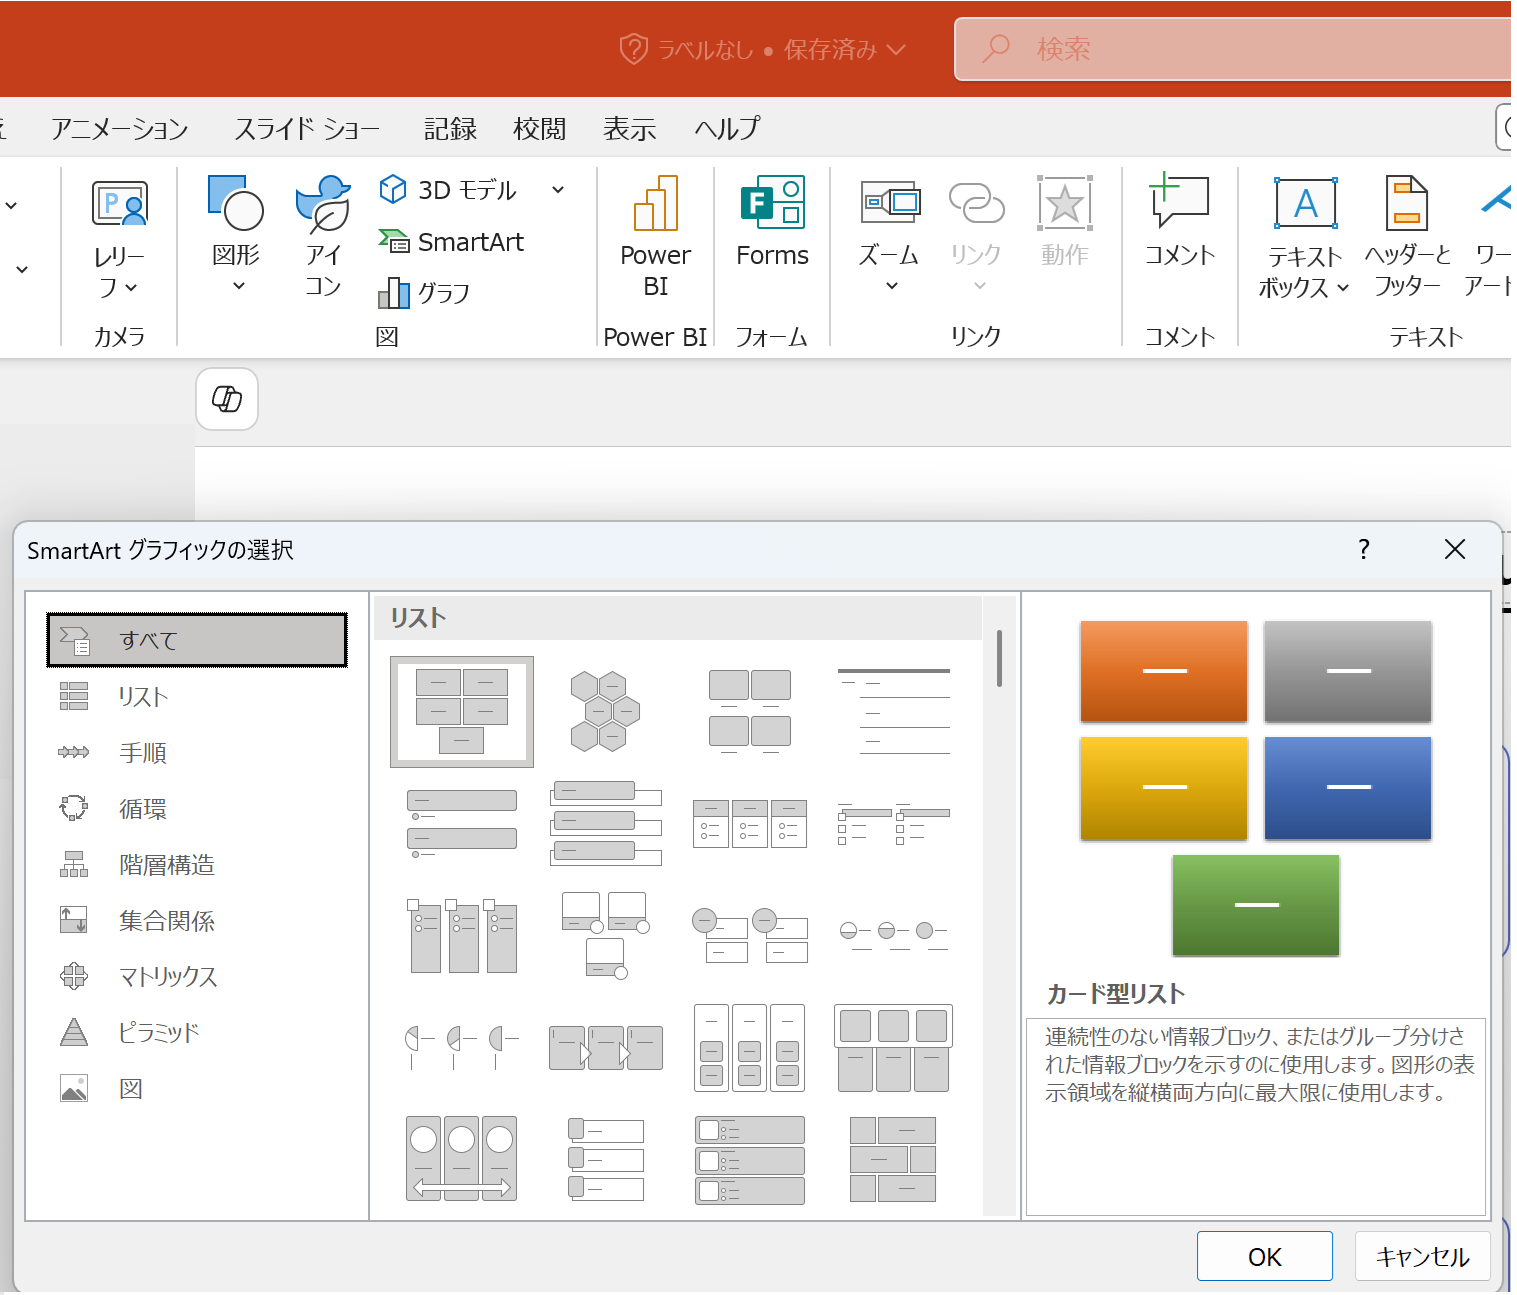Click the SmartArt layout list scrollbar

click(x=999, y=658)
